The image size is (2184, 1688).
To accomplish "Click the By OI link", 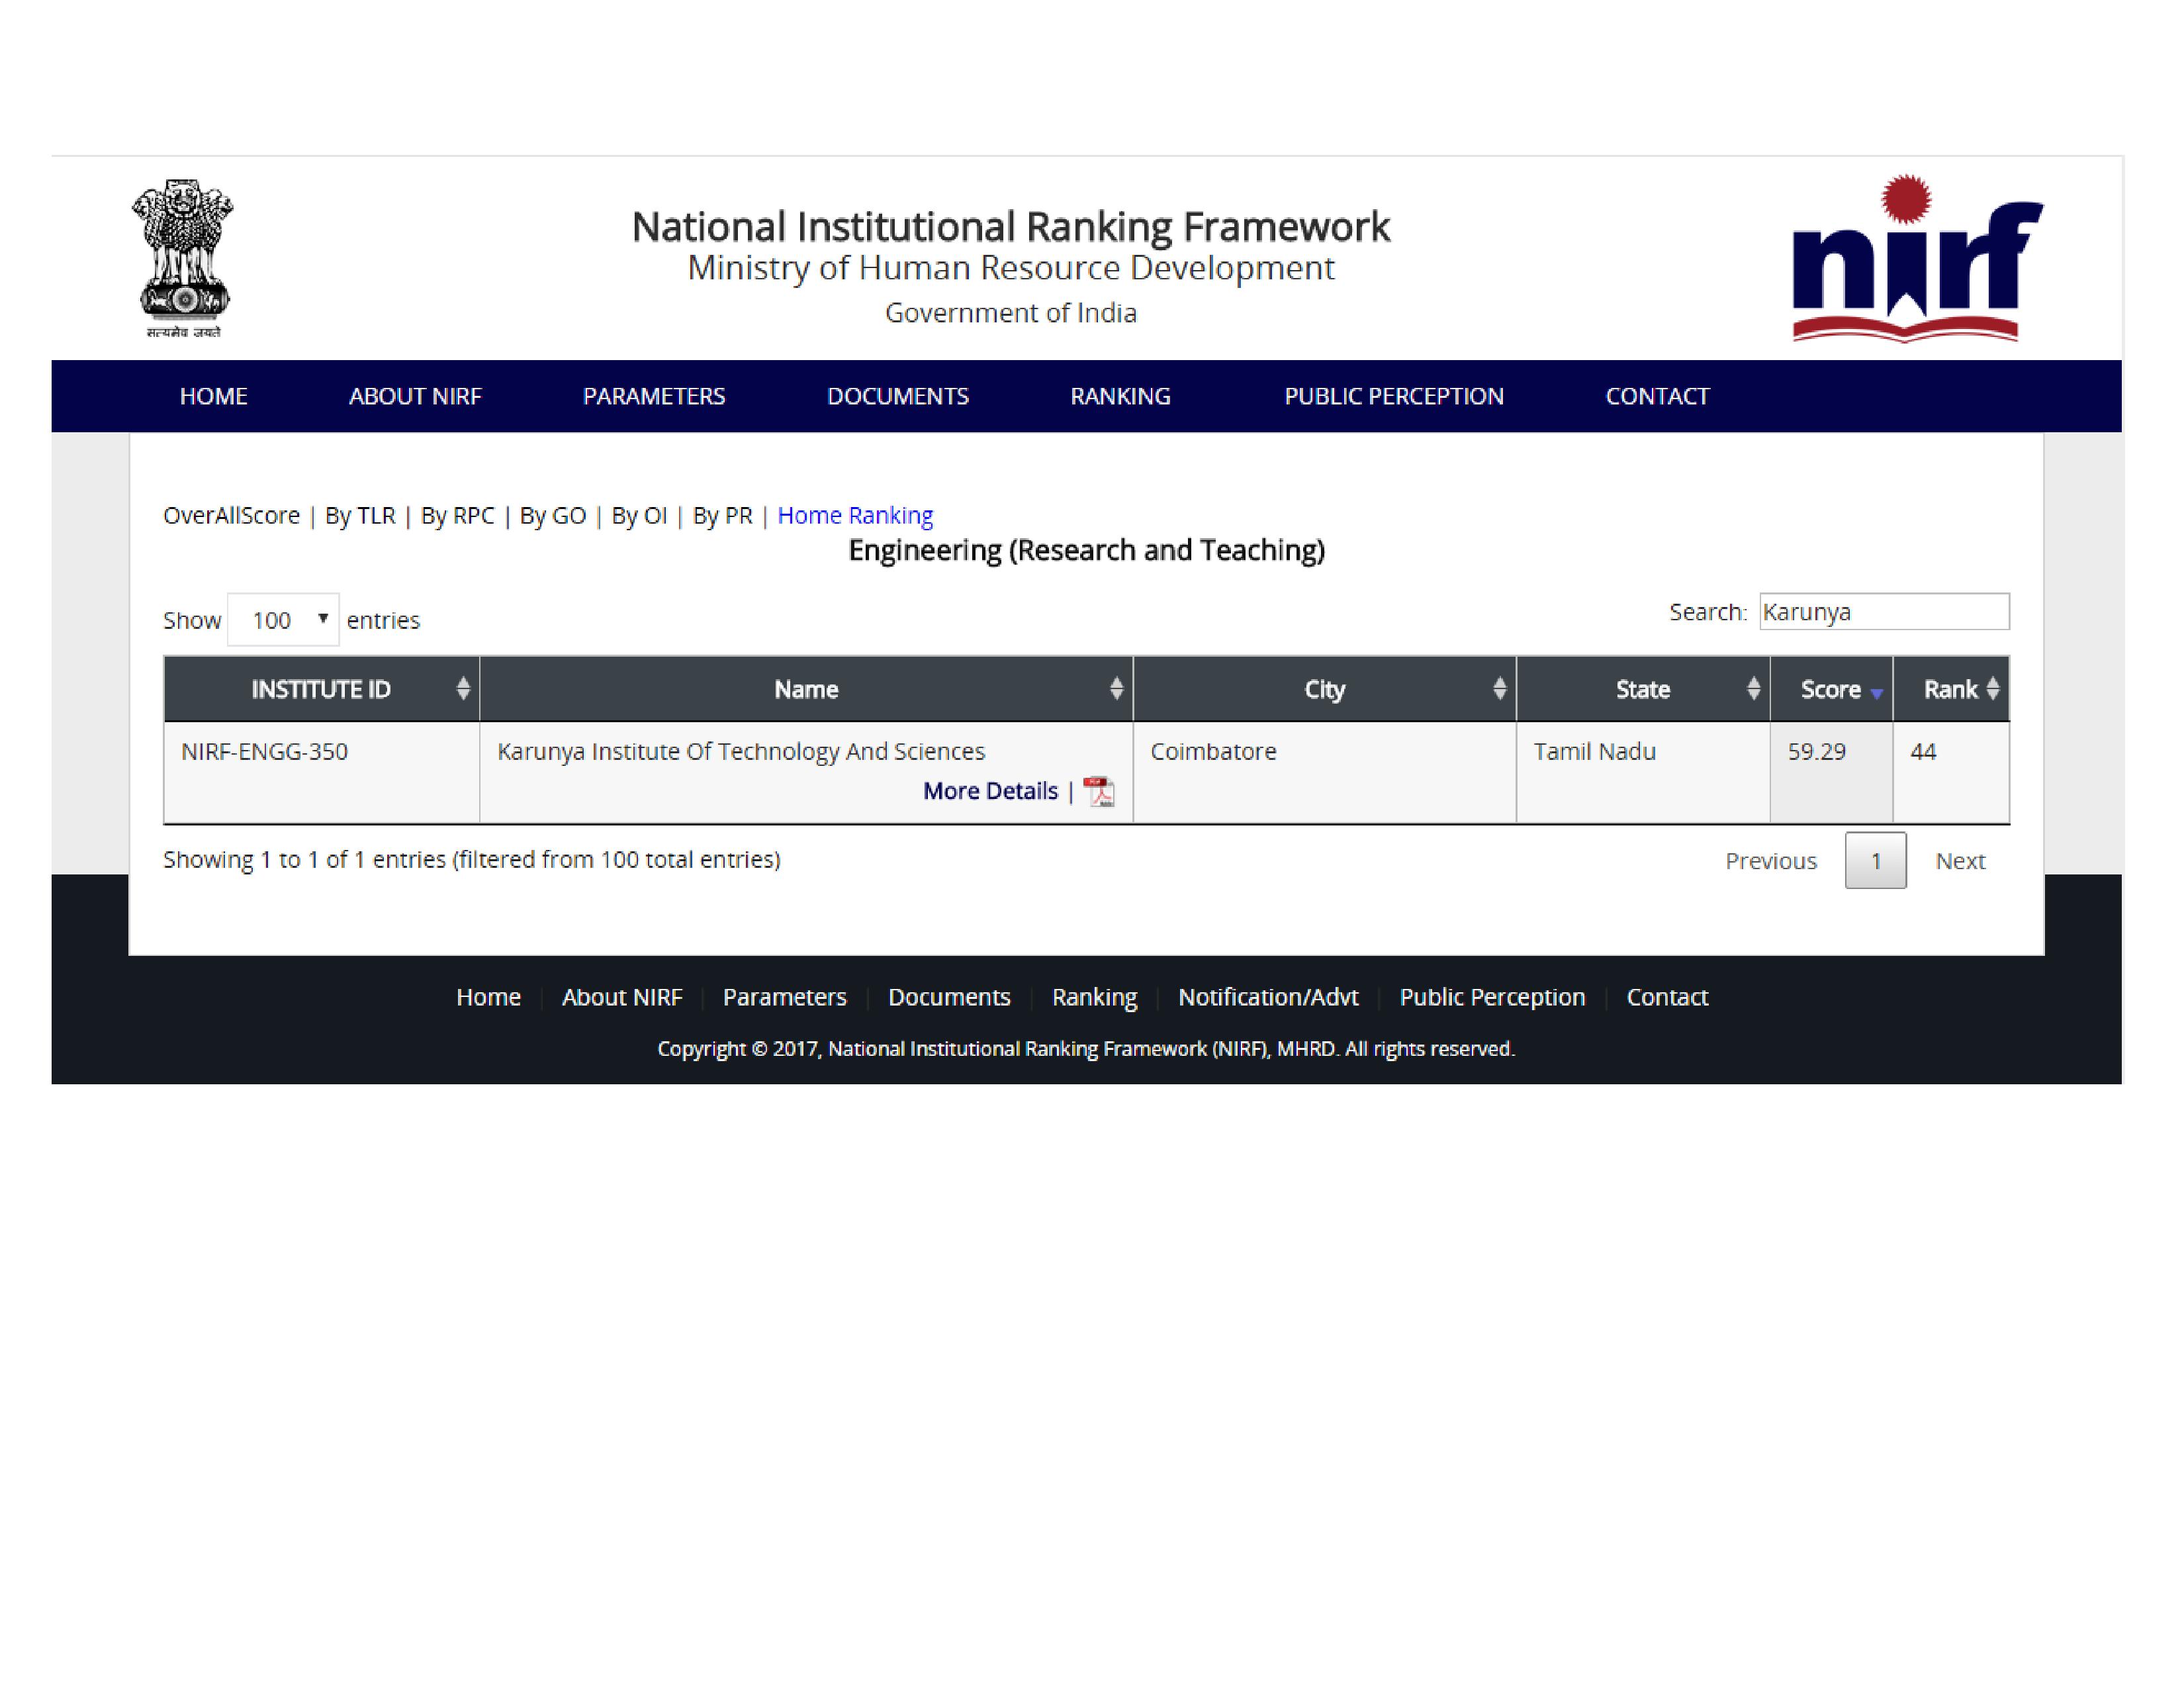I will pos(639,515).
